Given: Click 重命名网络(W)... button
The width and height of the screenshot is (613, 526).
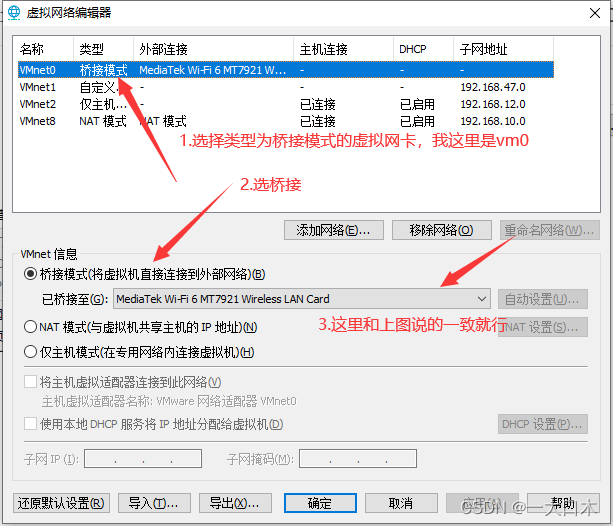Looking at the screenshot, I should click(x=550, y=230).
